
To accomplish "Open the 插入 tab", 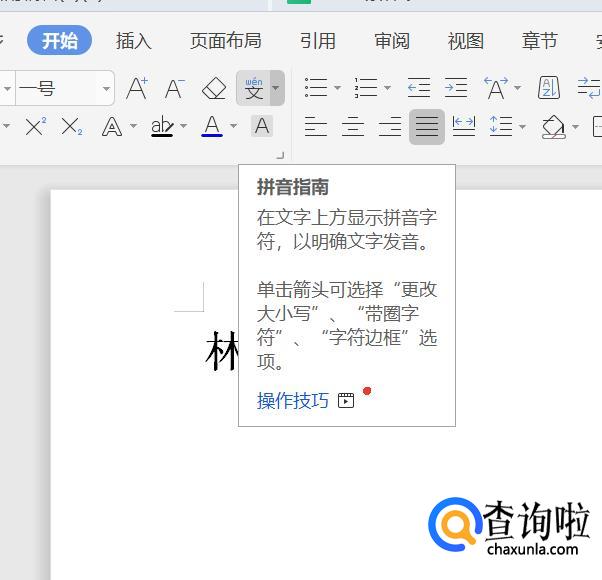I will point(134,41).
